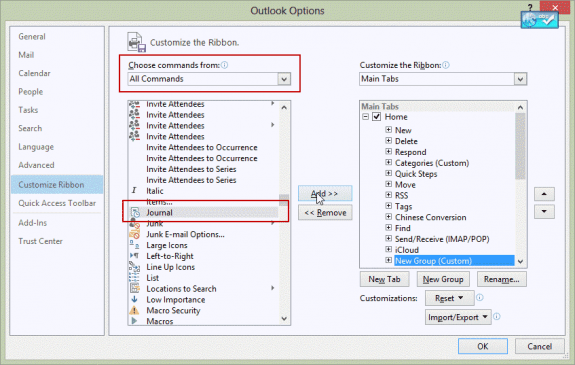The image size is (575, 365).
Task: Click the Left-to-Right command icon
Action: click(x=134, y=256)
